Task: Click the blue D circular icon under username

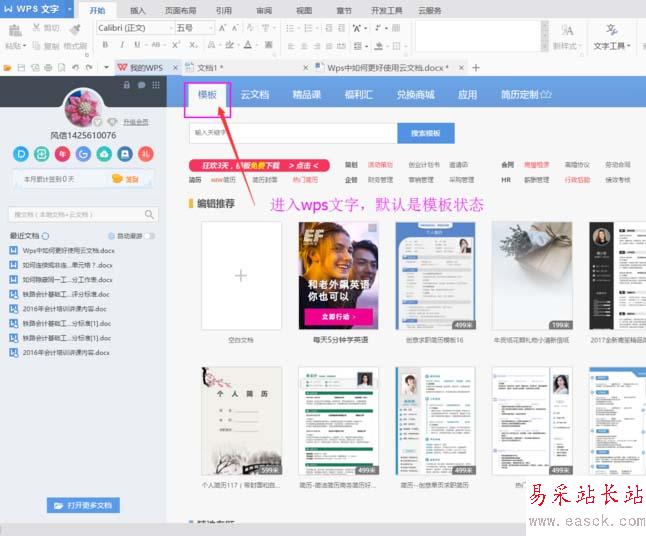Action: (x=21, y=154)
